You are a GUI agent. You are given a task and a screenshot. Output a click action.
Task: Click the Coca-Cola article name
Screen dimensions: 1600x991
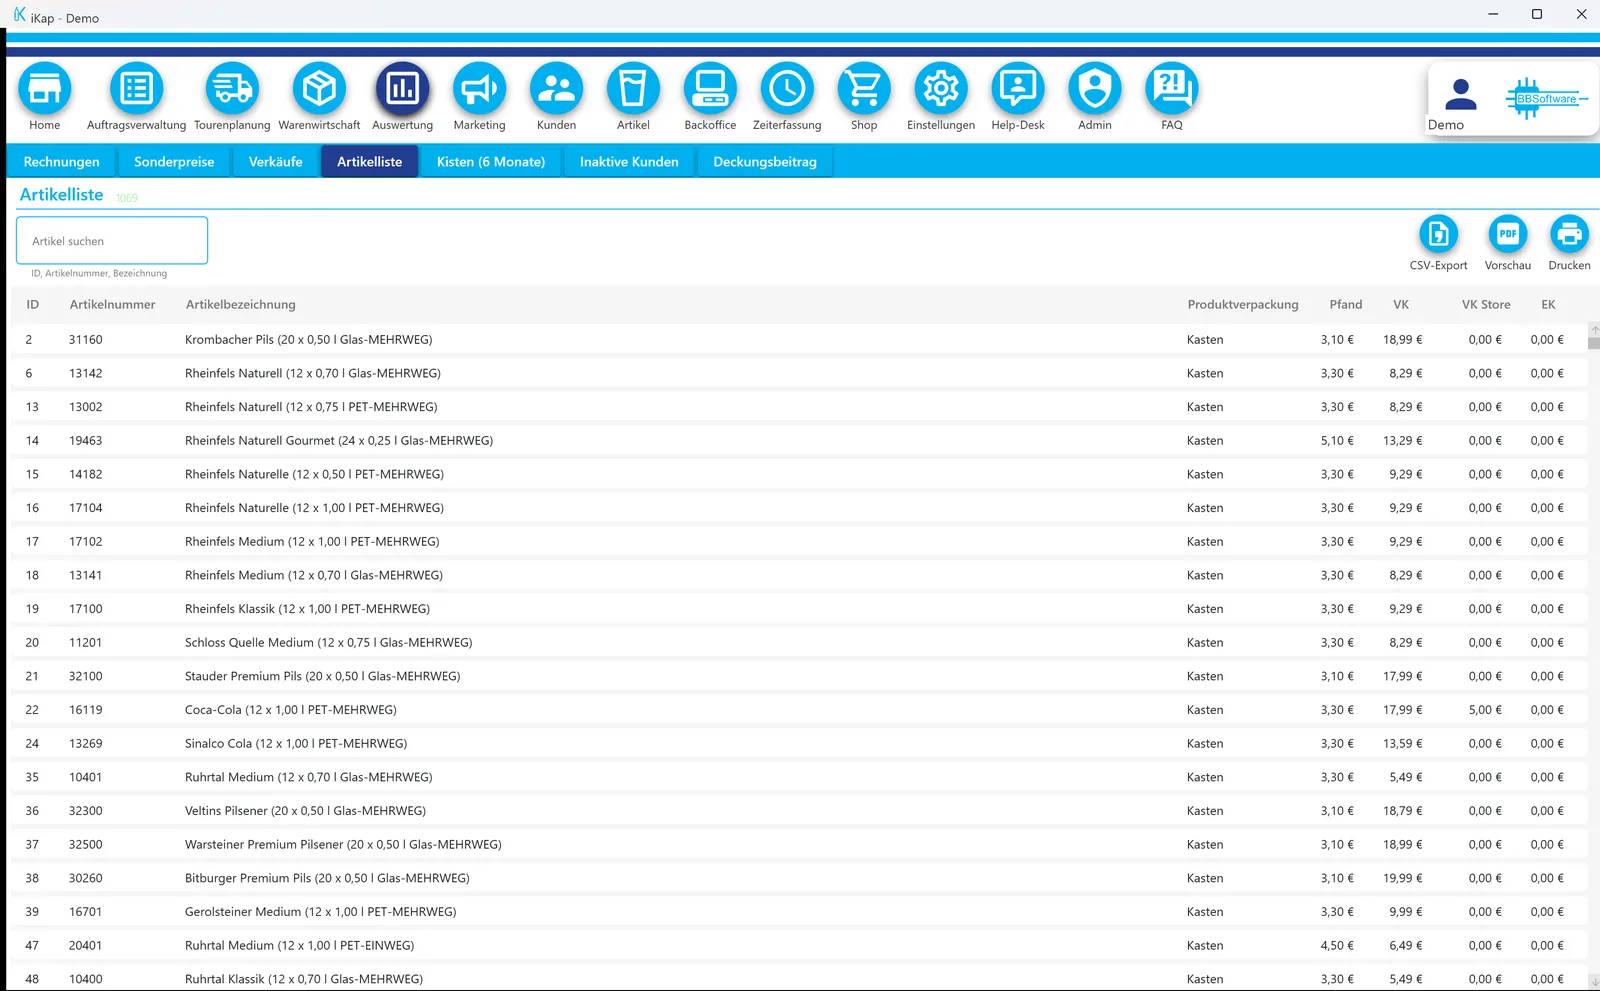[291, 710]
